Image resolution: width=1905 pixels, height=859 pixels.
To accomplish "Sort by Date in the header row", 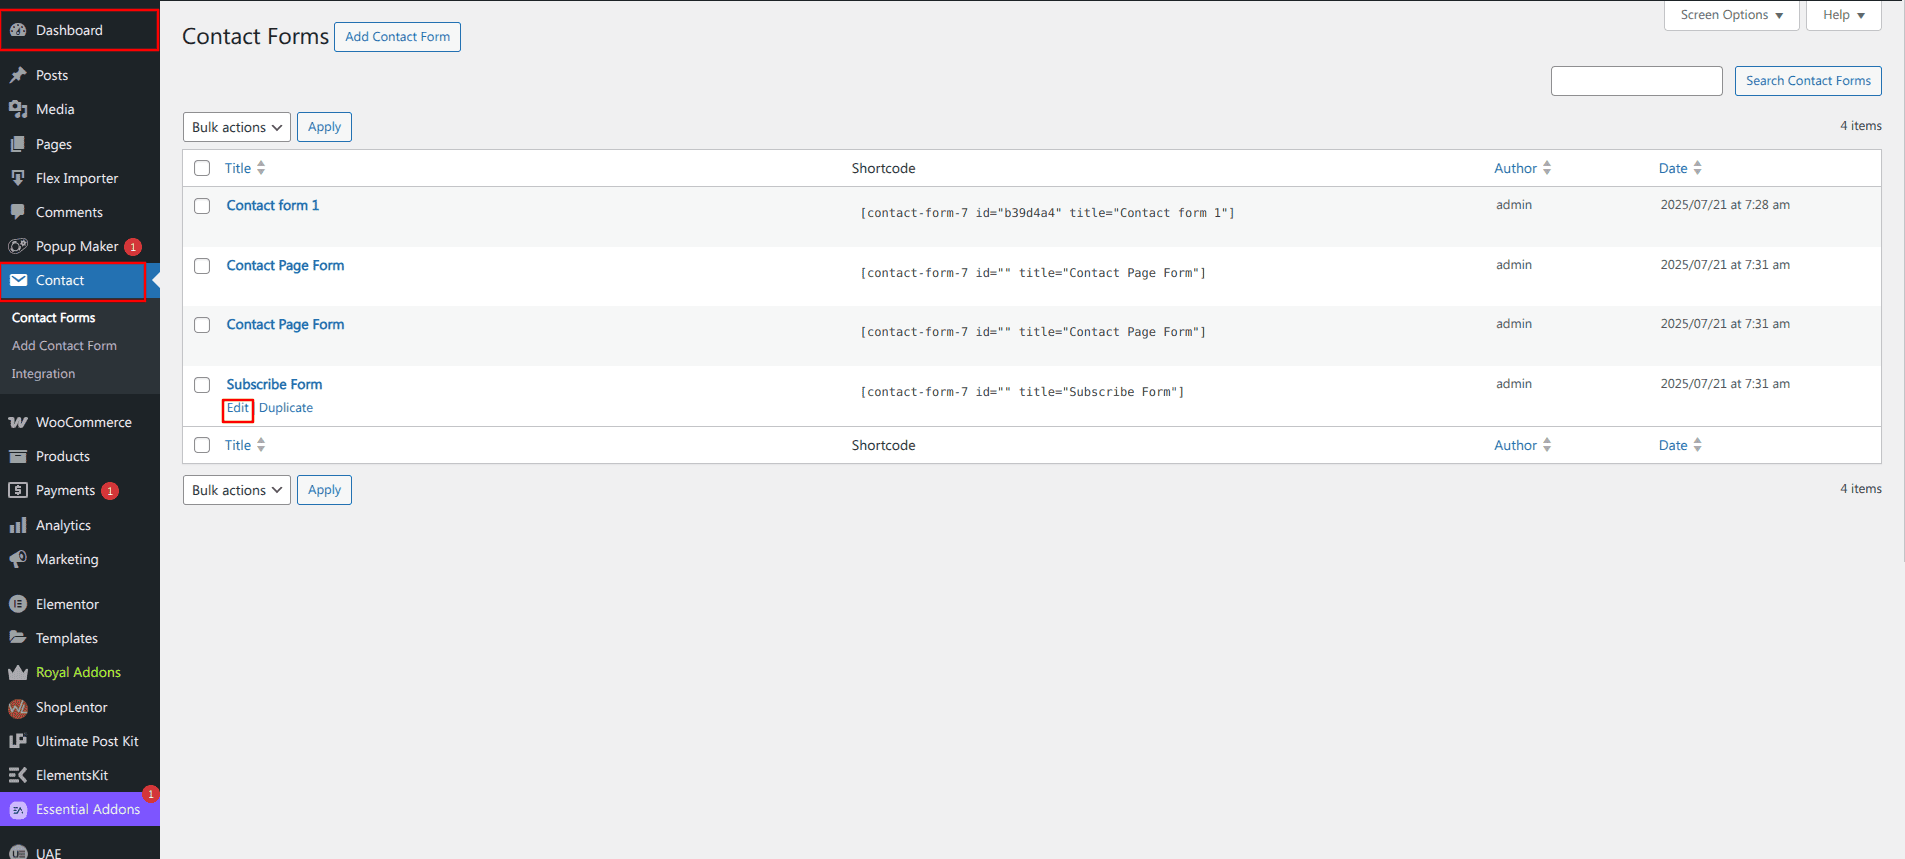I will pyautogui.click(x=1680, y=168).
